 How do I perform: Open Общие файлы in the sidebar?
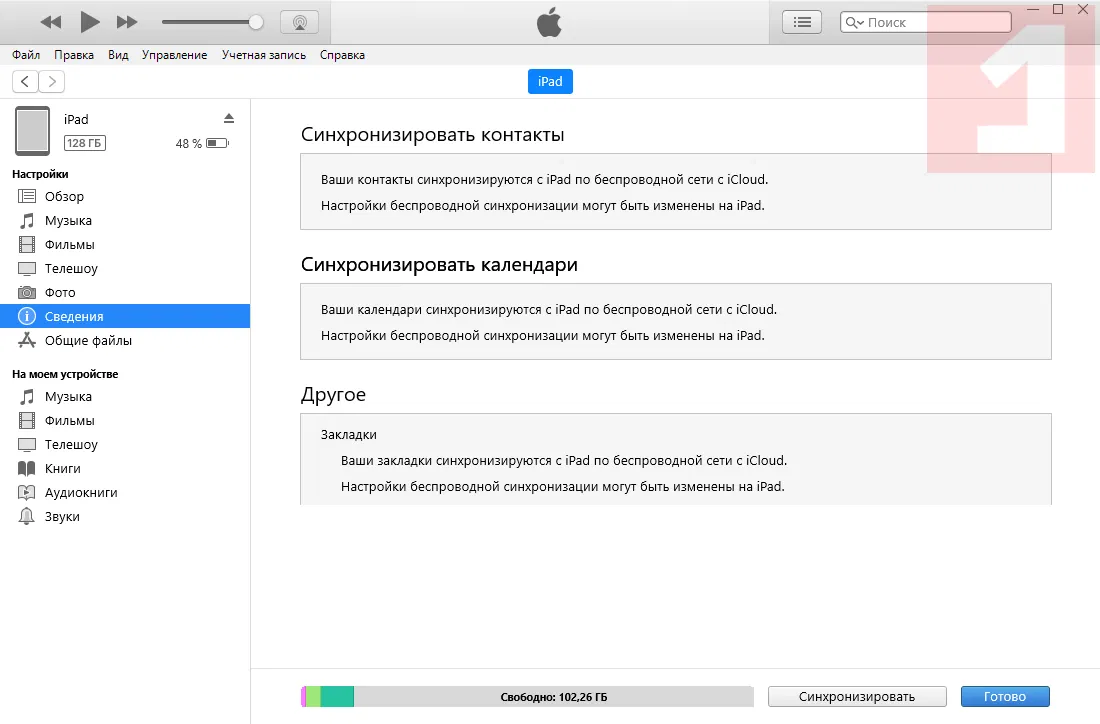(x=88, y=341)
